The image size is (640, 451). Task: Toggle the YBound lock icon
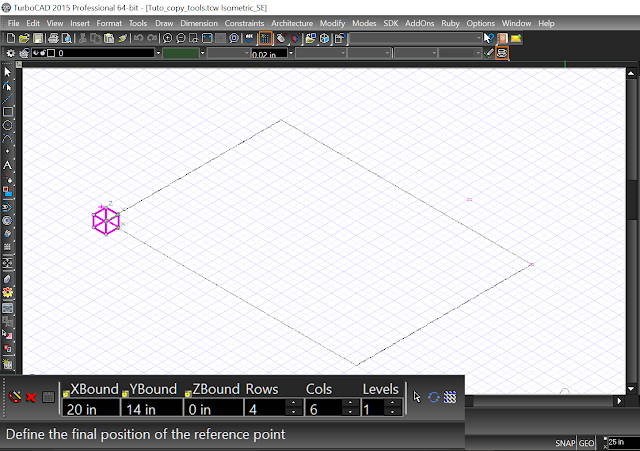coord(125,394)
